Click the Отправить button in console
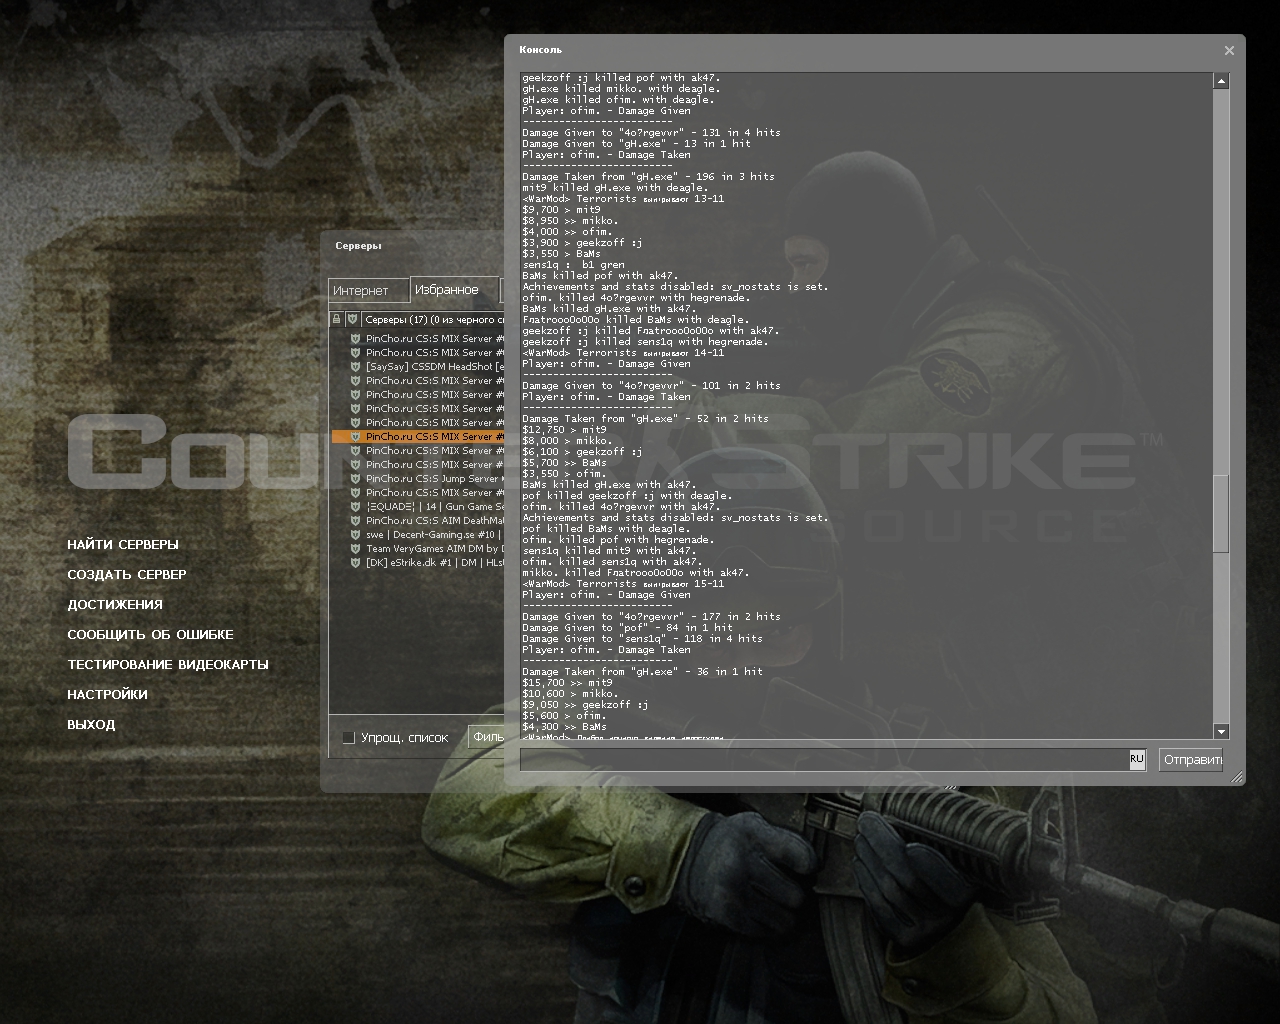The height and width of the screenshot is (1024, 1280). click(x=1191, y=760)
